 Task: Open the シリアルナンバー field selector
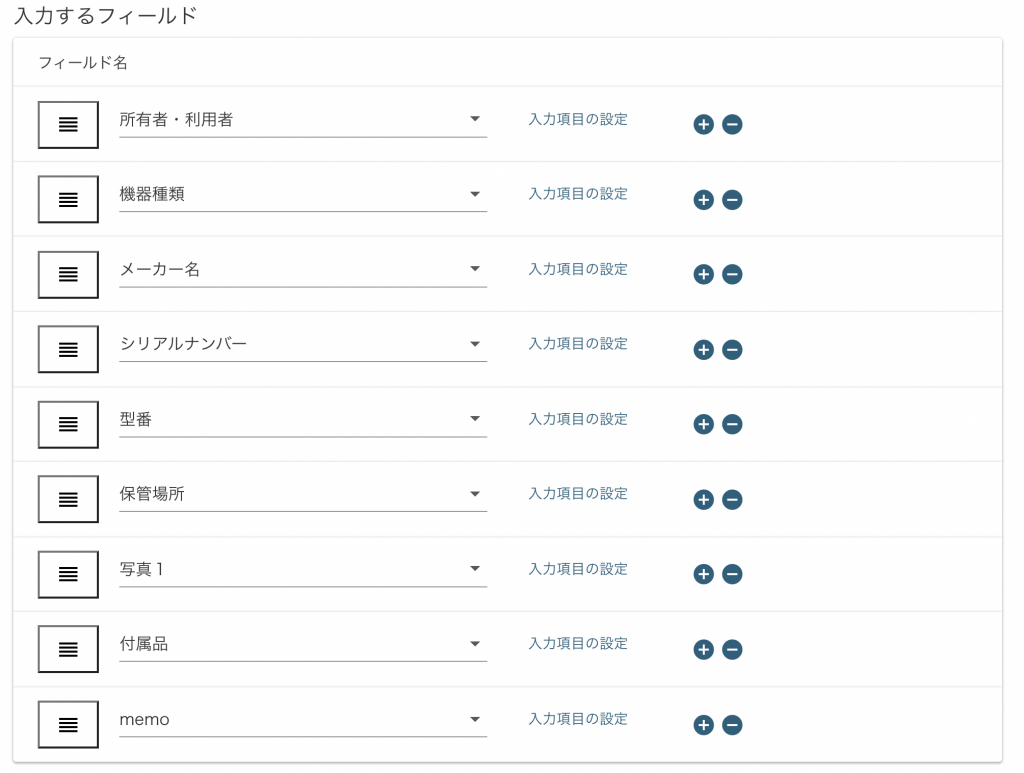tap(303, 345)
